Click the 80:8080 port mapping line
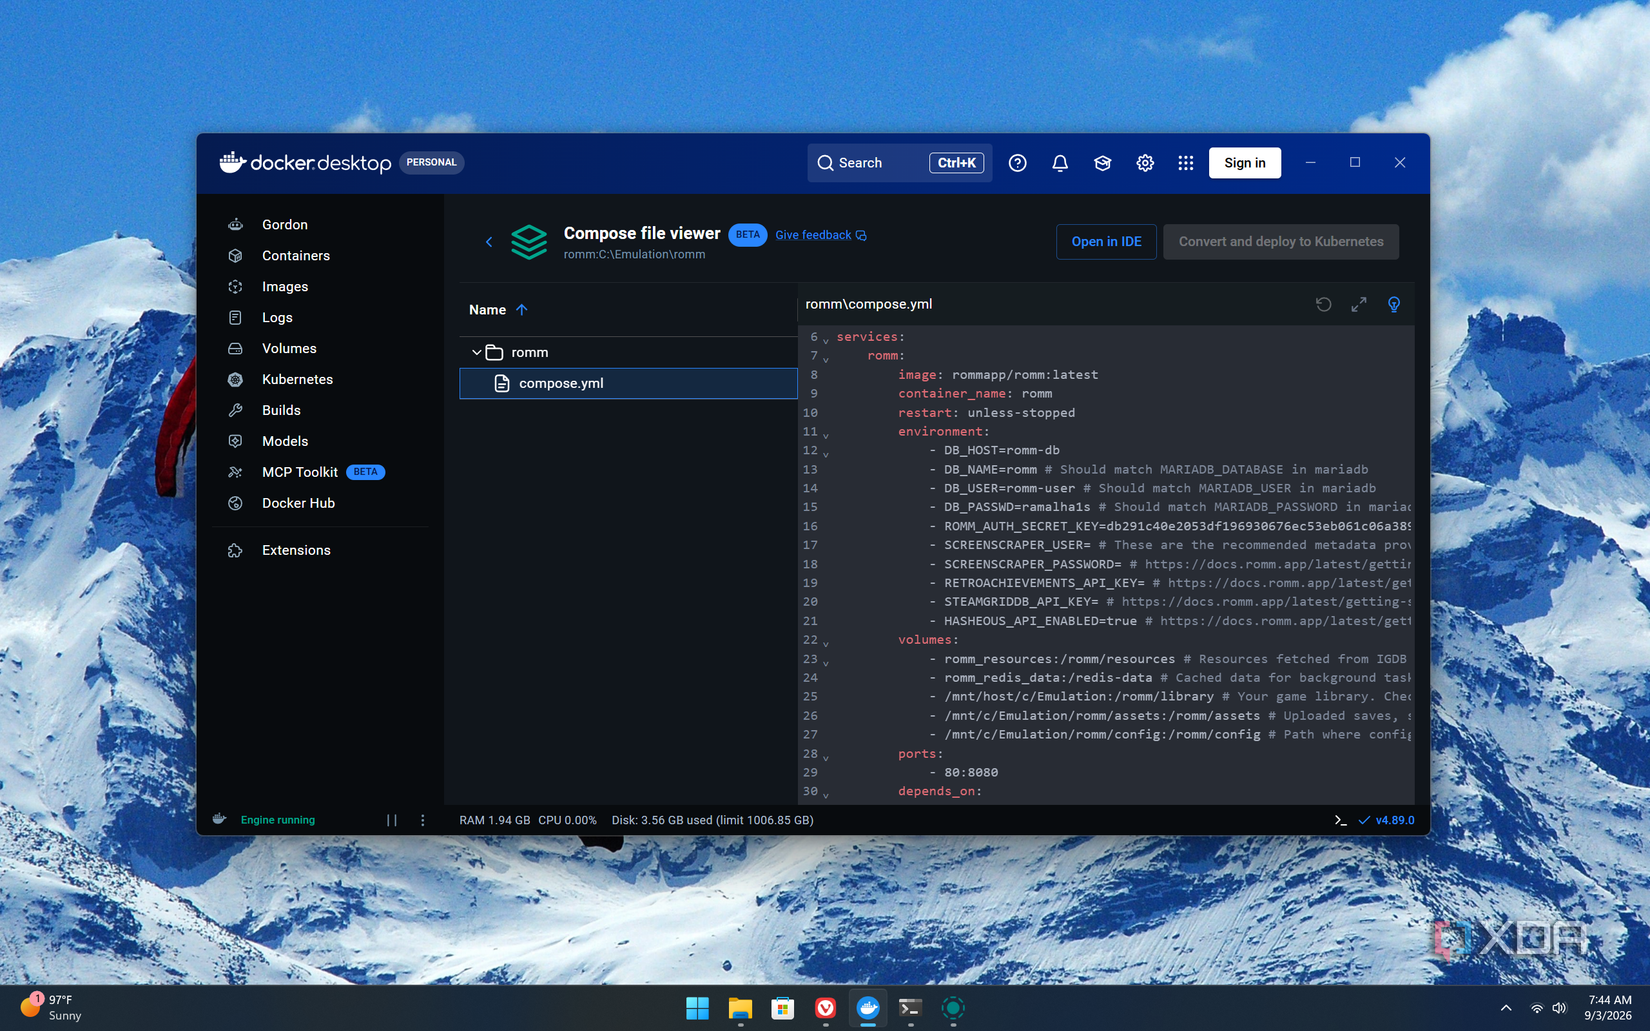The image size is (1650, 1031). (963, 773)
